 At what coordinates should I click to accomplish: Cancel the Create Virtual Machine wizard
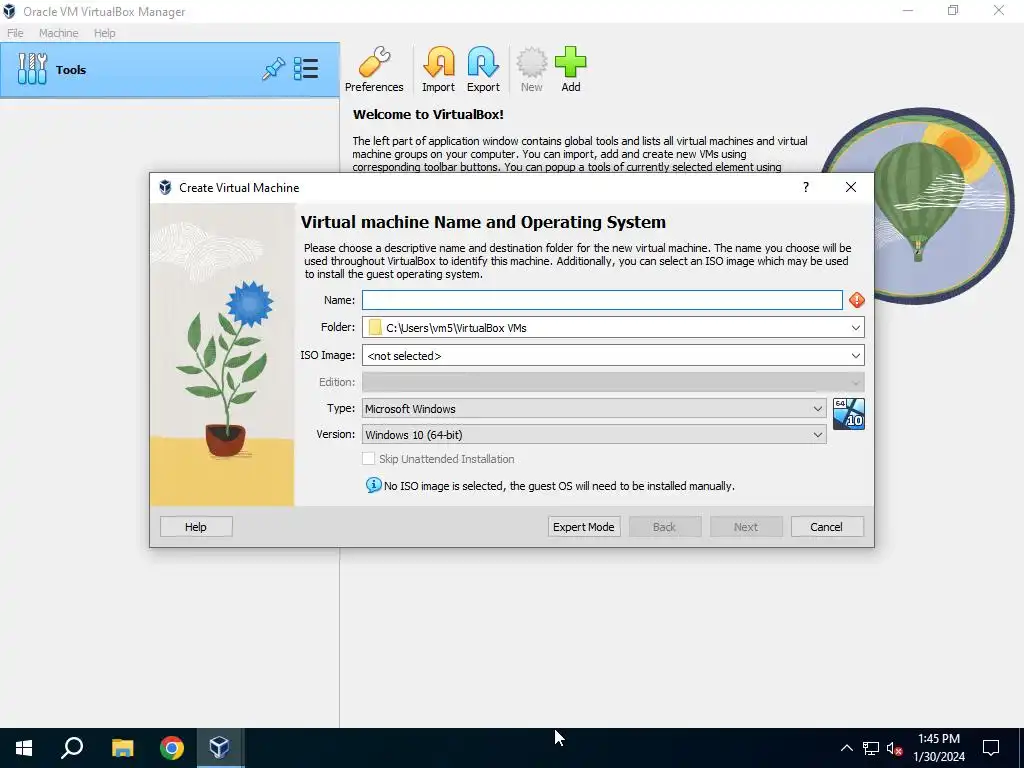click(x=827, y=527)
